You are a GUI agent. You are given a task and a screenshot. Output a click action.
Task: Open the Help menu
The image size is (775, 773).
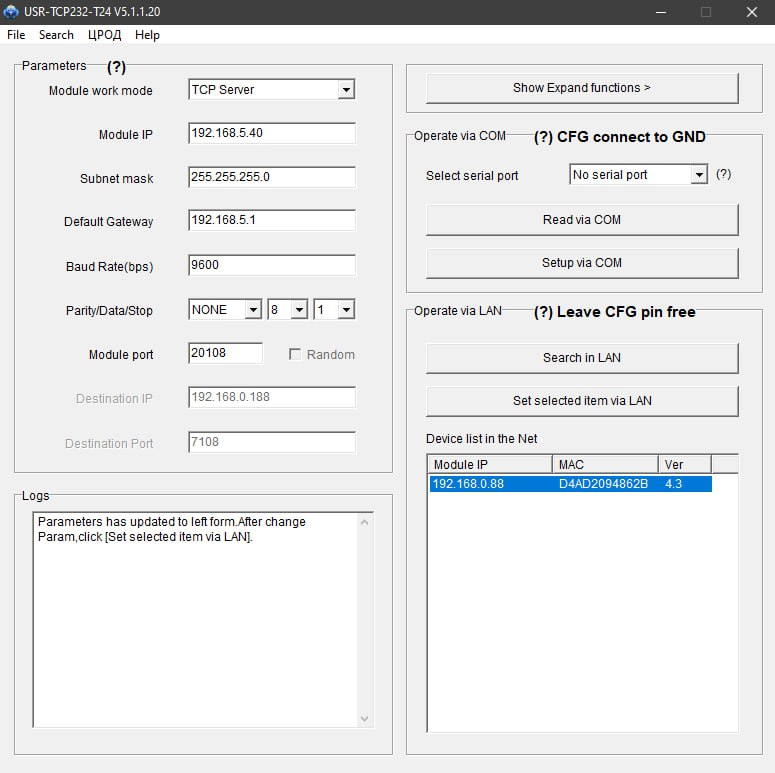click(147, 35)
